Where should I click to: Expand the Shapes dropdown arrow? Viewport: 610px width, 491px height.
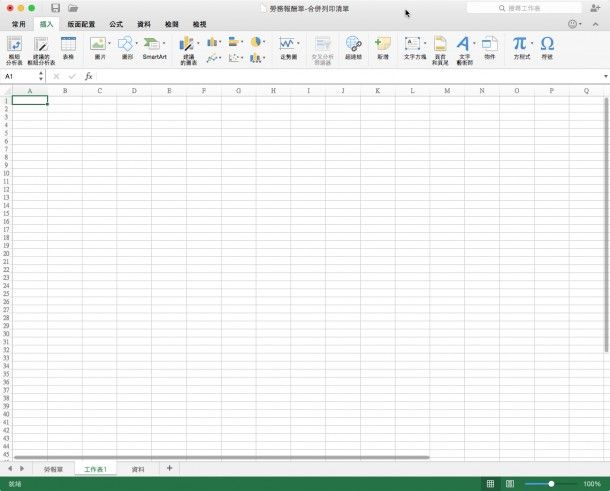[137, 43]
